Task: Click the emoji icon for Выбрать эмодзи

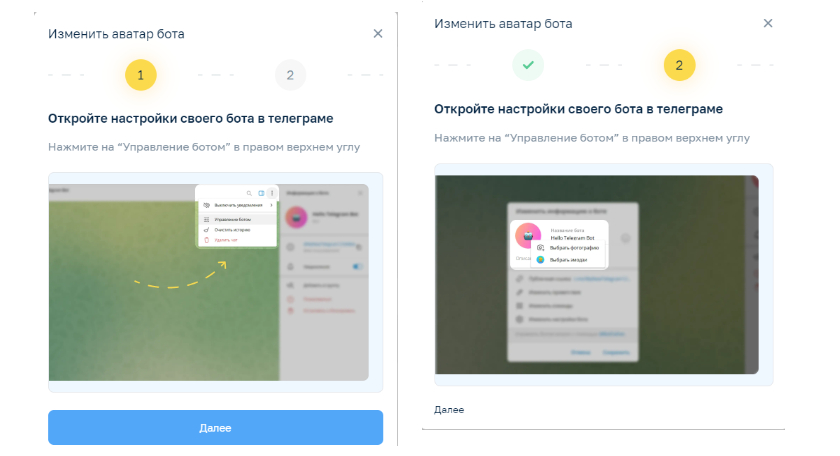Action: [541, 260]
